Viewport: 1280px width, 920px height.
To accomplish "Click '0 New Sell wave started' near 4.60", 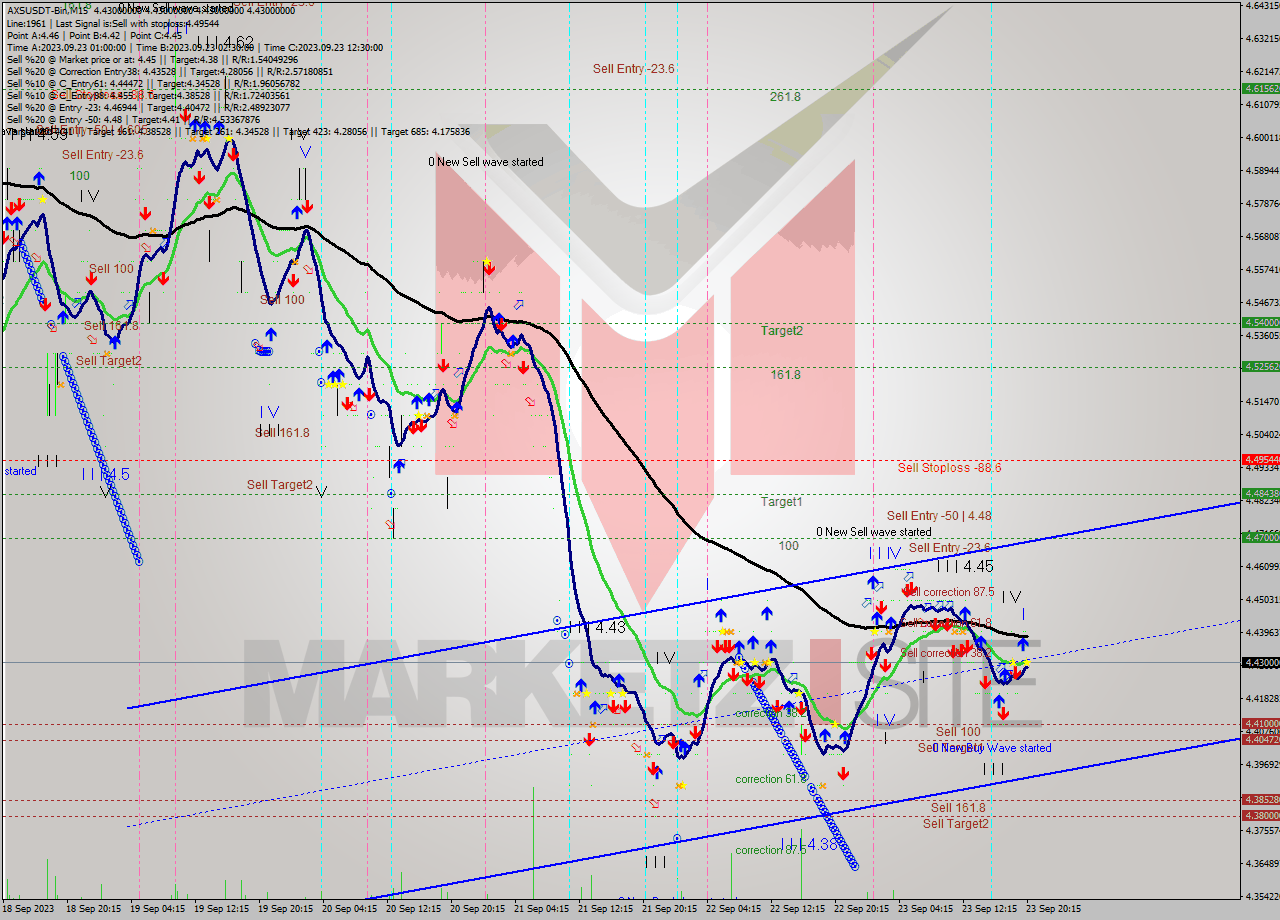I will (486, 162).
